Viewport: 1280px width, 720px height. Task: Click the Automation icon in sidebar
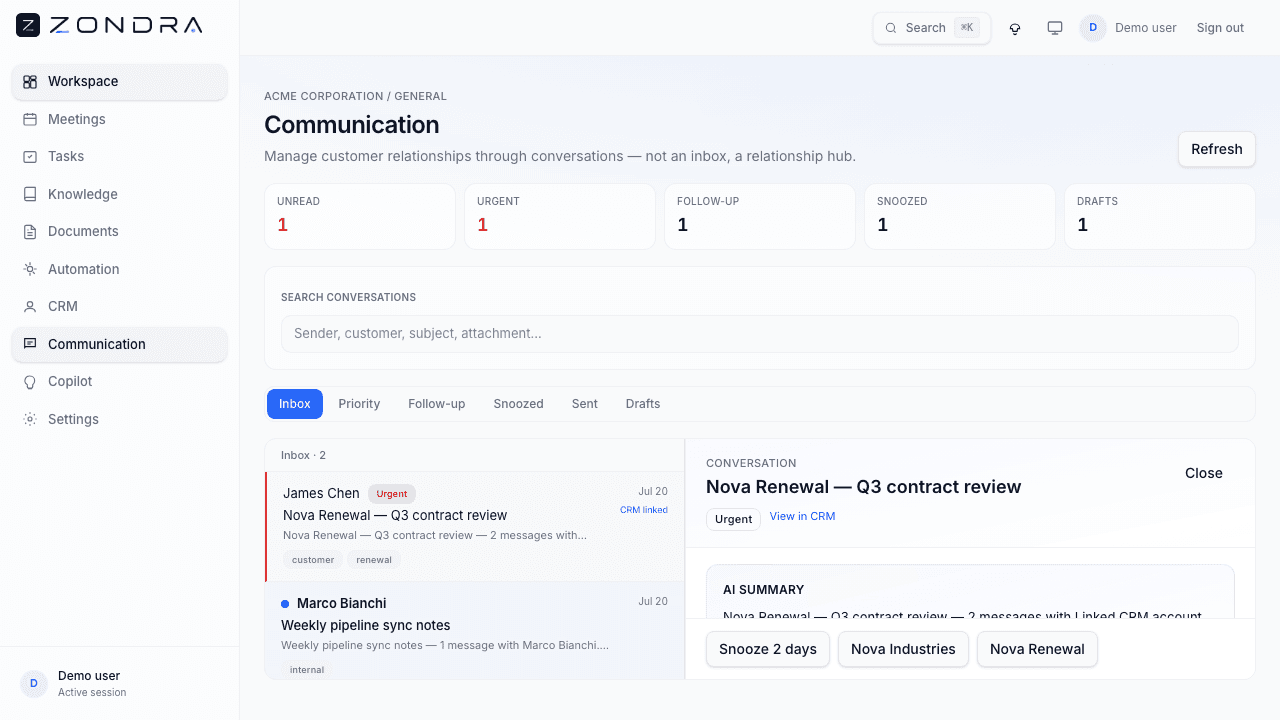pos(30,269)
